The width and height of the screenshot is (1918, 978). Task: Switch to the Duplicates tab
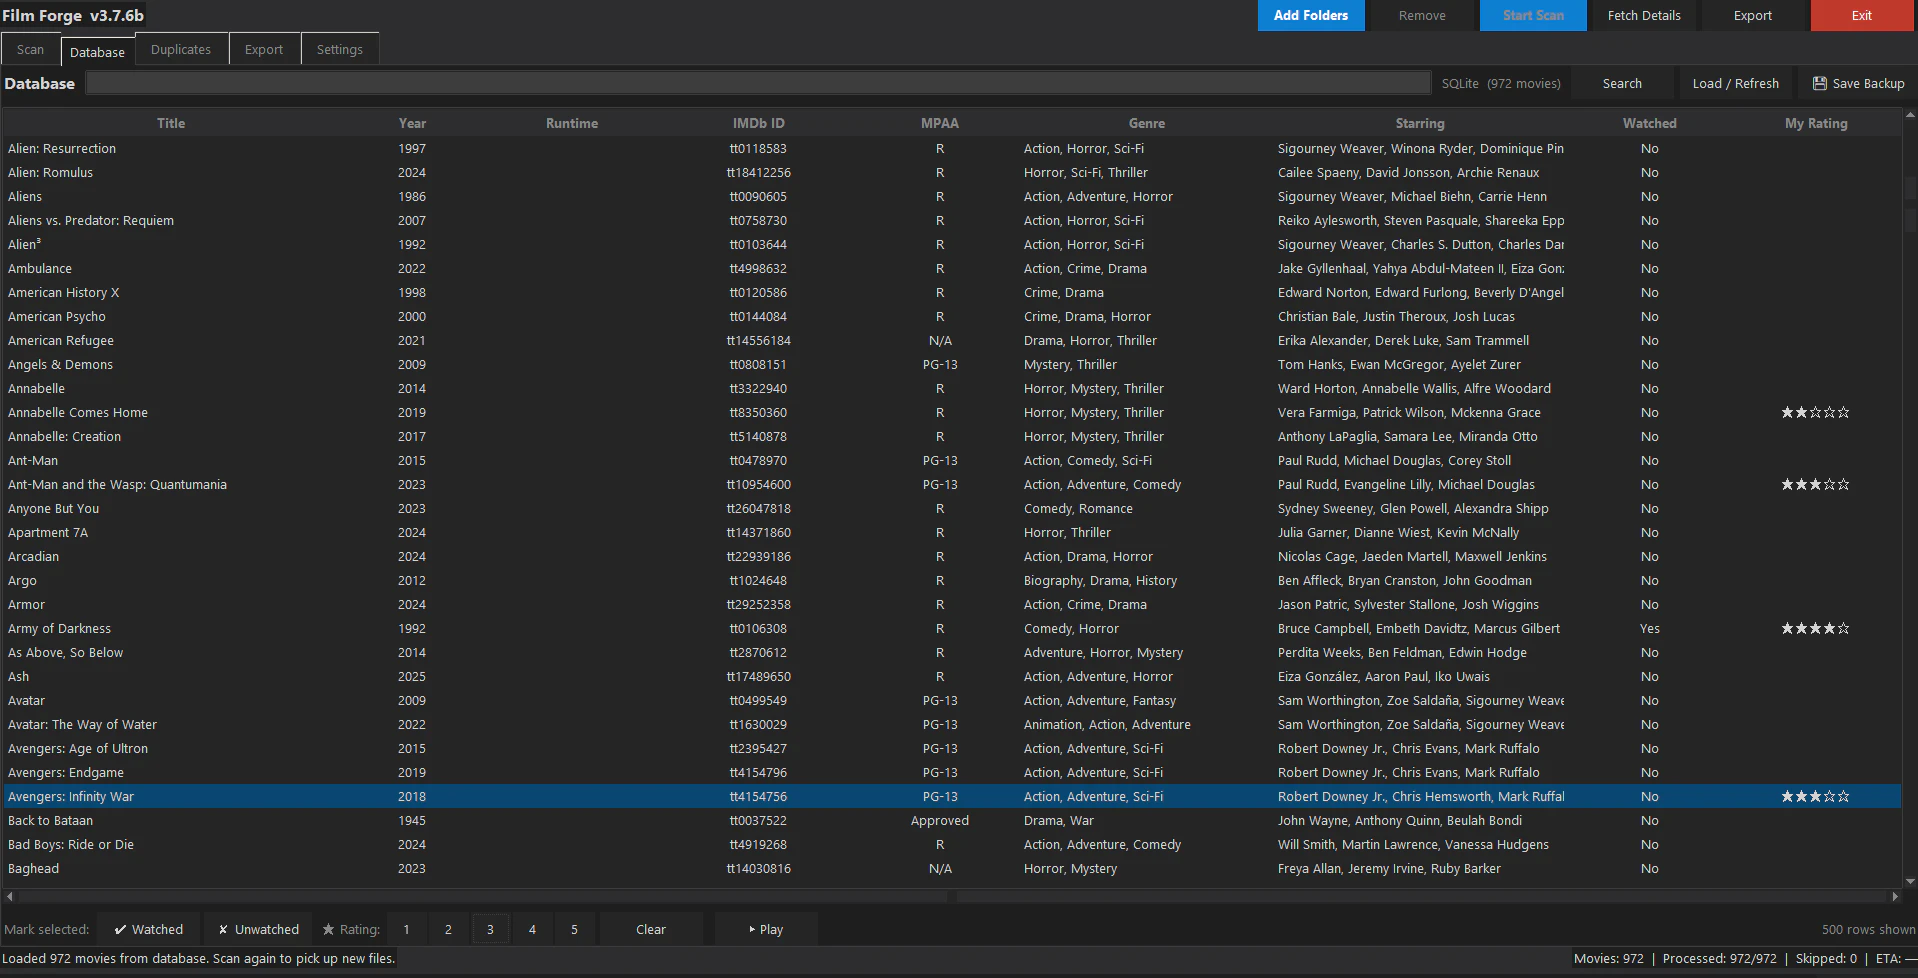[x=181, y=50]
